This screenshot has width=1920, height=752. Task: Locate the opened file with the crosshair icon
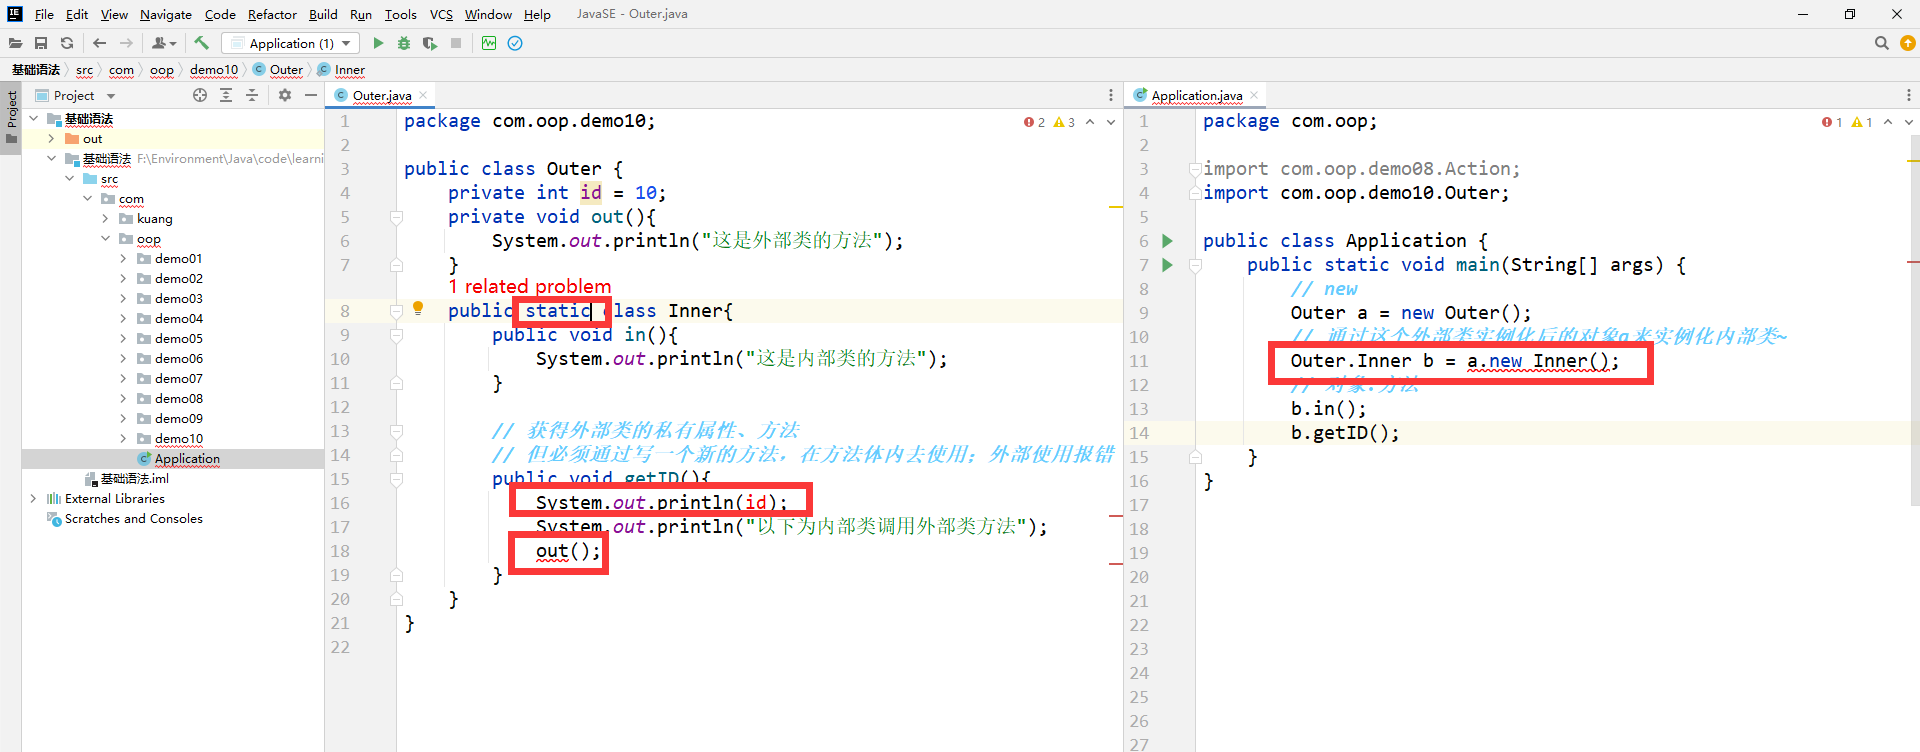pos(200,95)
